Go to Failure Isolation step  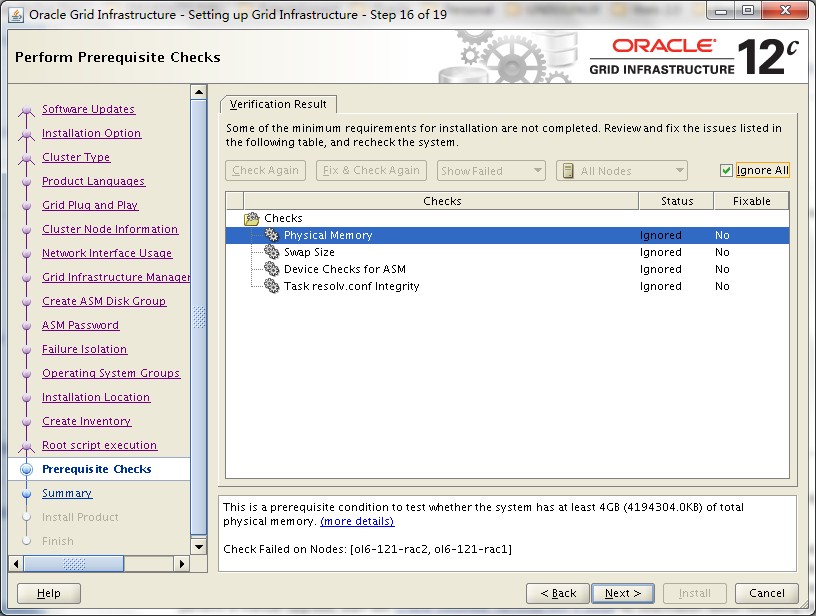(84, 349)
